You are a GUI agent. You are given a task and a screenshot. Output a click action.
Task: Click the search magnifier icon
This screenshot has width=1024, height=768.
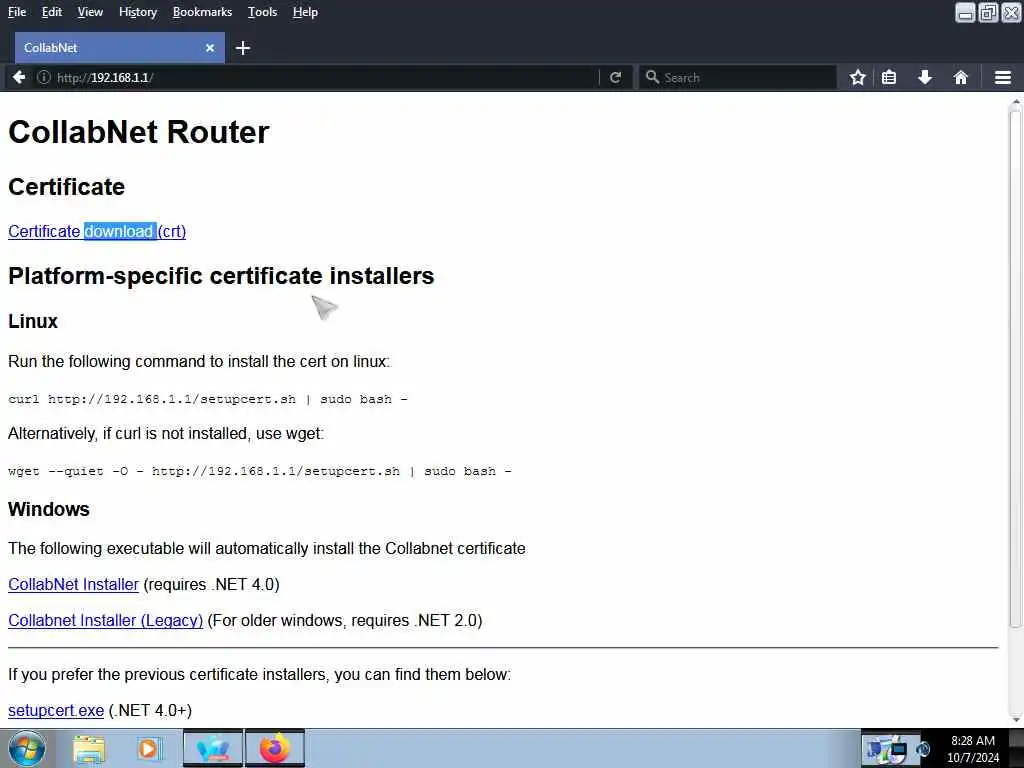652,77
